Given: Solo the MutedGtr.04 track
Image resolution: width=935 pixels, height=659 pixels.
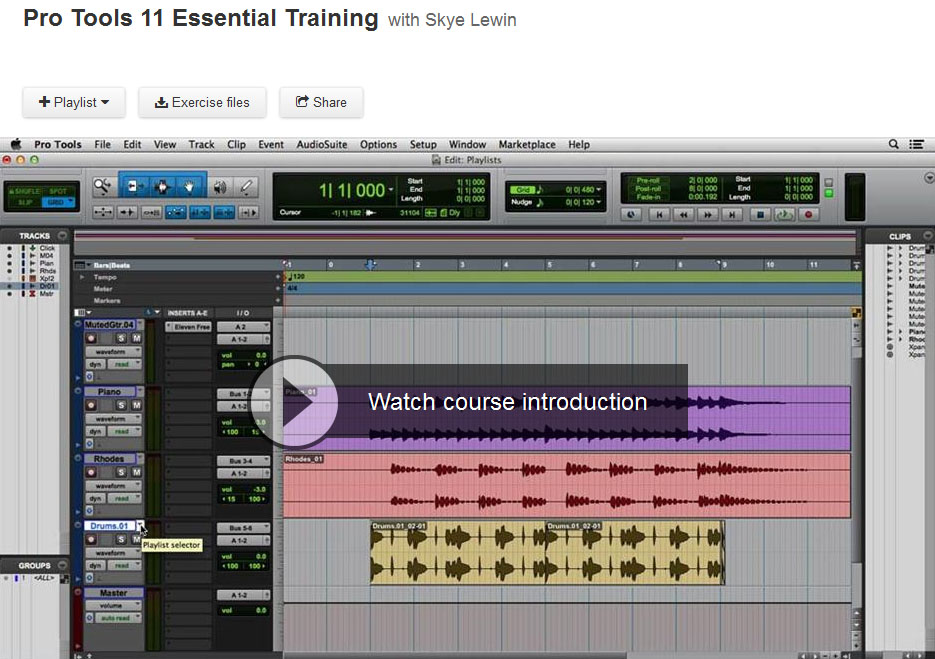Looking at the screenshot, I should (x=122, y=338).
